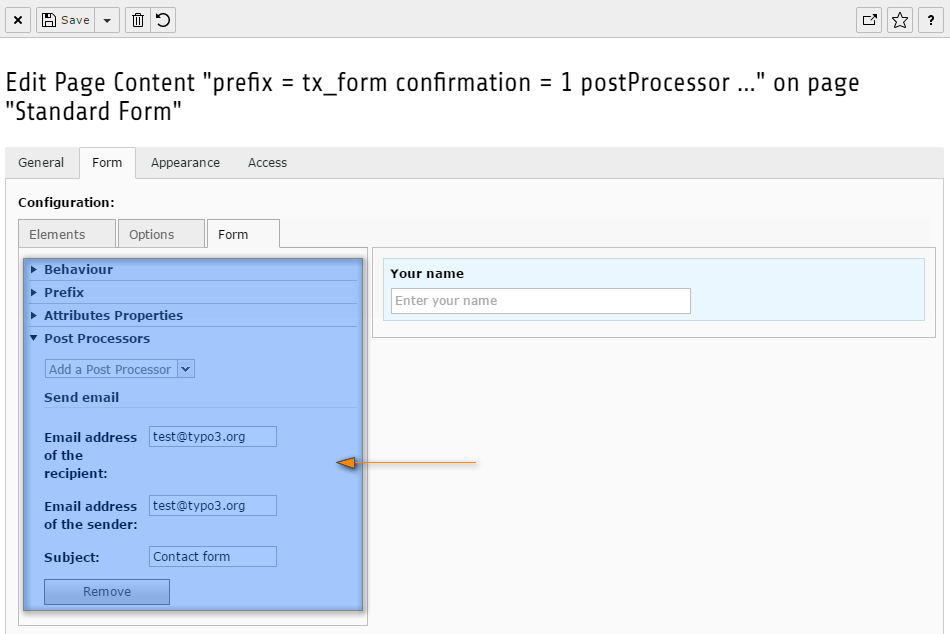Switch to the General tab
The width and height of the screenshot is (950, 634).
click(x=41, y=162)
